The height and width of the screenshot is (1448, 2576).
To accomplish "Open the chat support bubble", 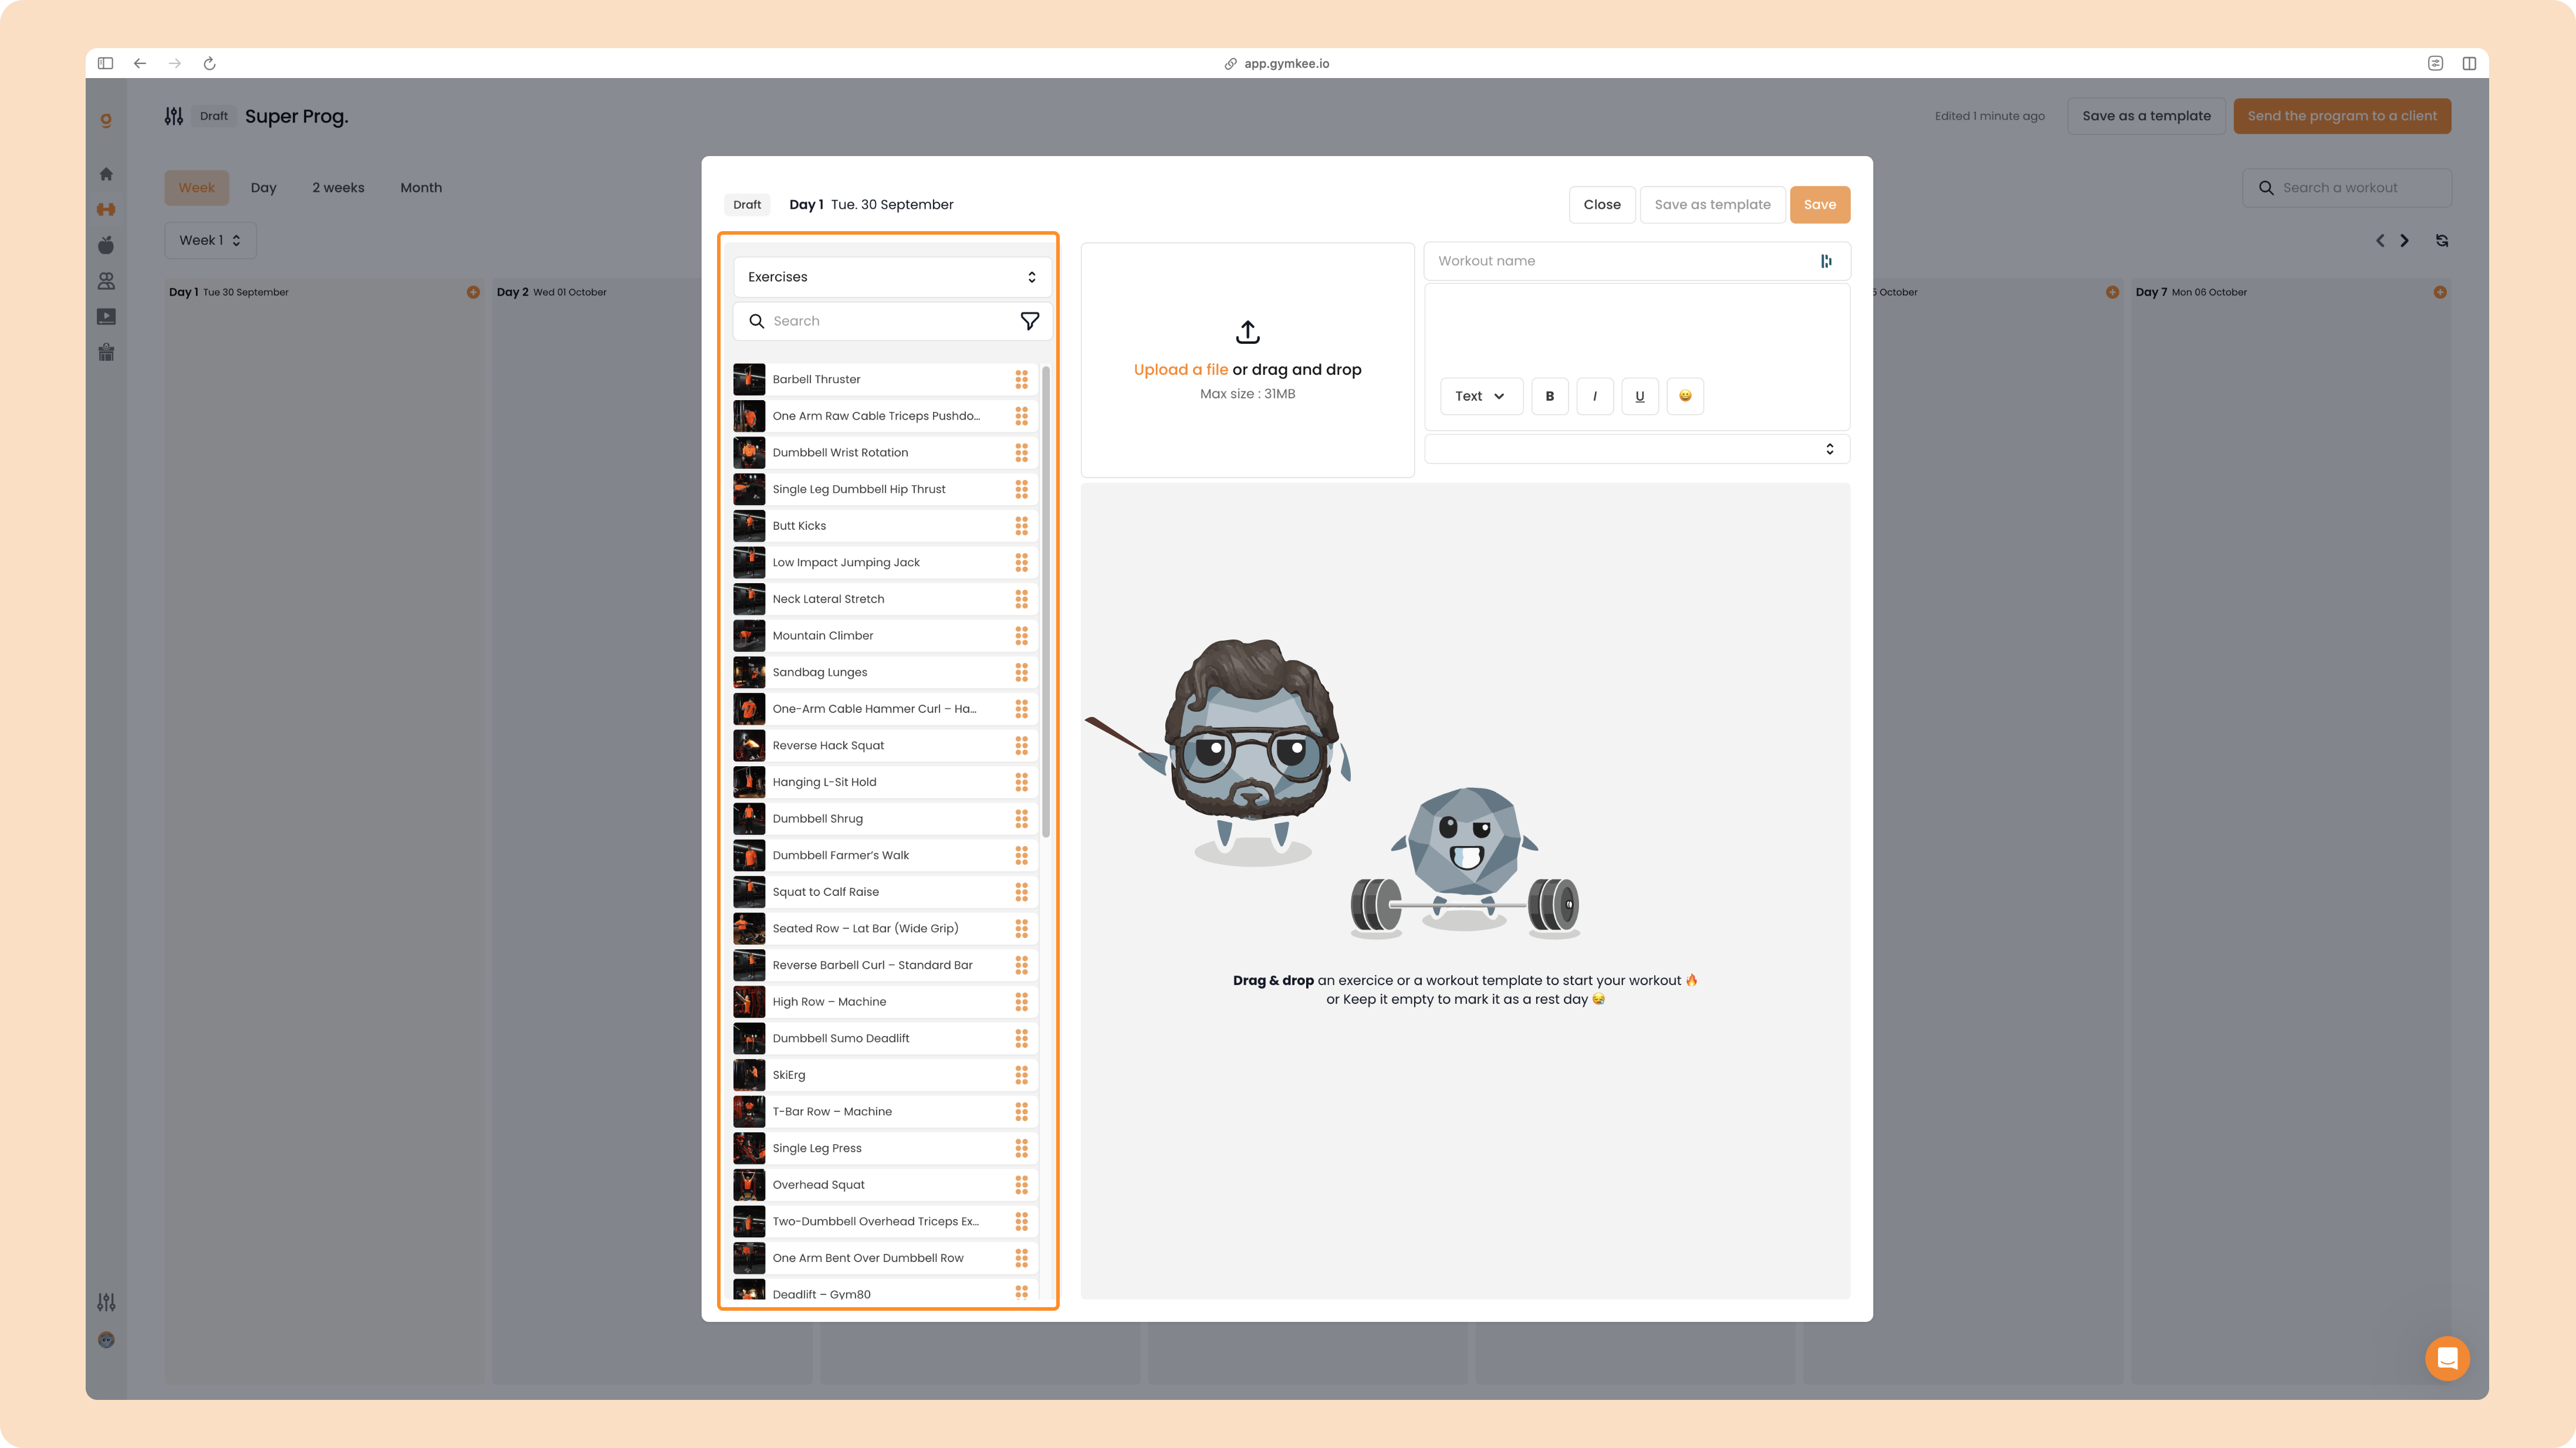I will point(2447,1358).
